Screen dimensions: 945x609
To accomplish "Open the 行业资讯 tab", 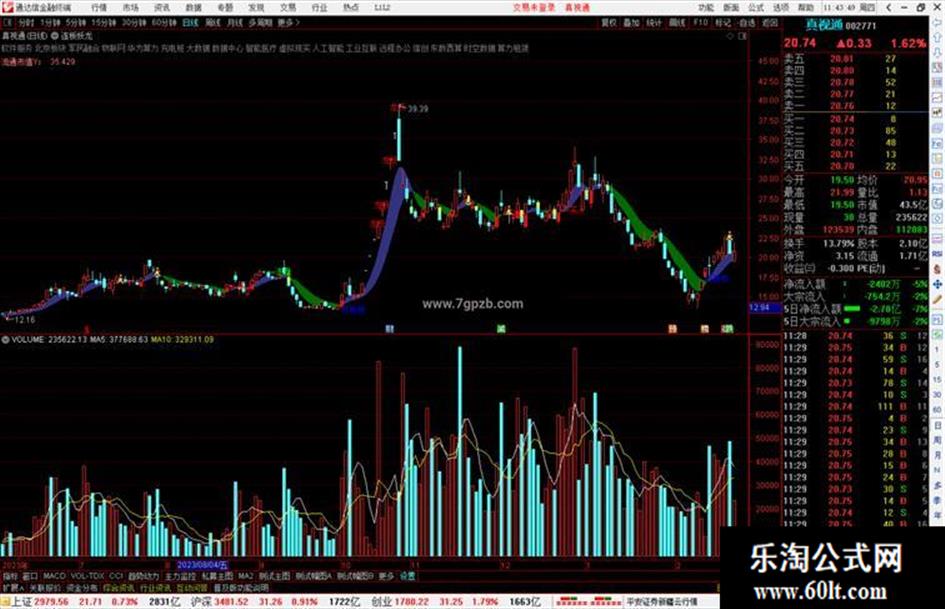I will coord(155,587).
